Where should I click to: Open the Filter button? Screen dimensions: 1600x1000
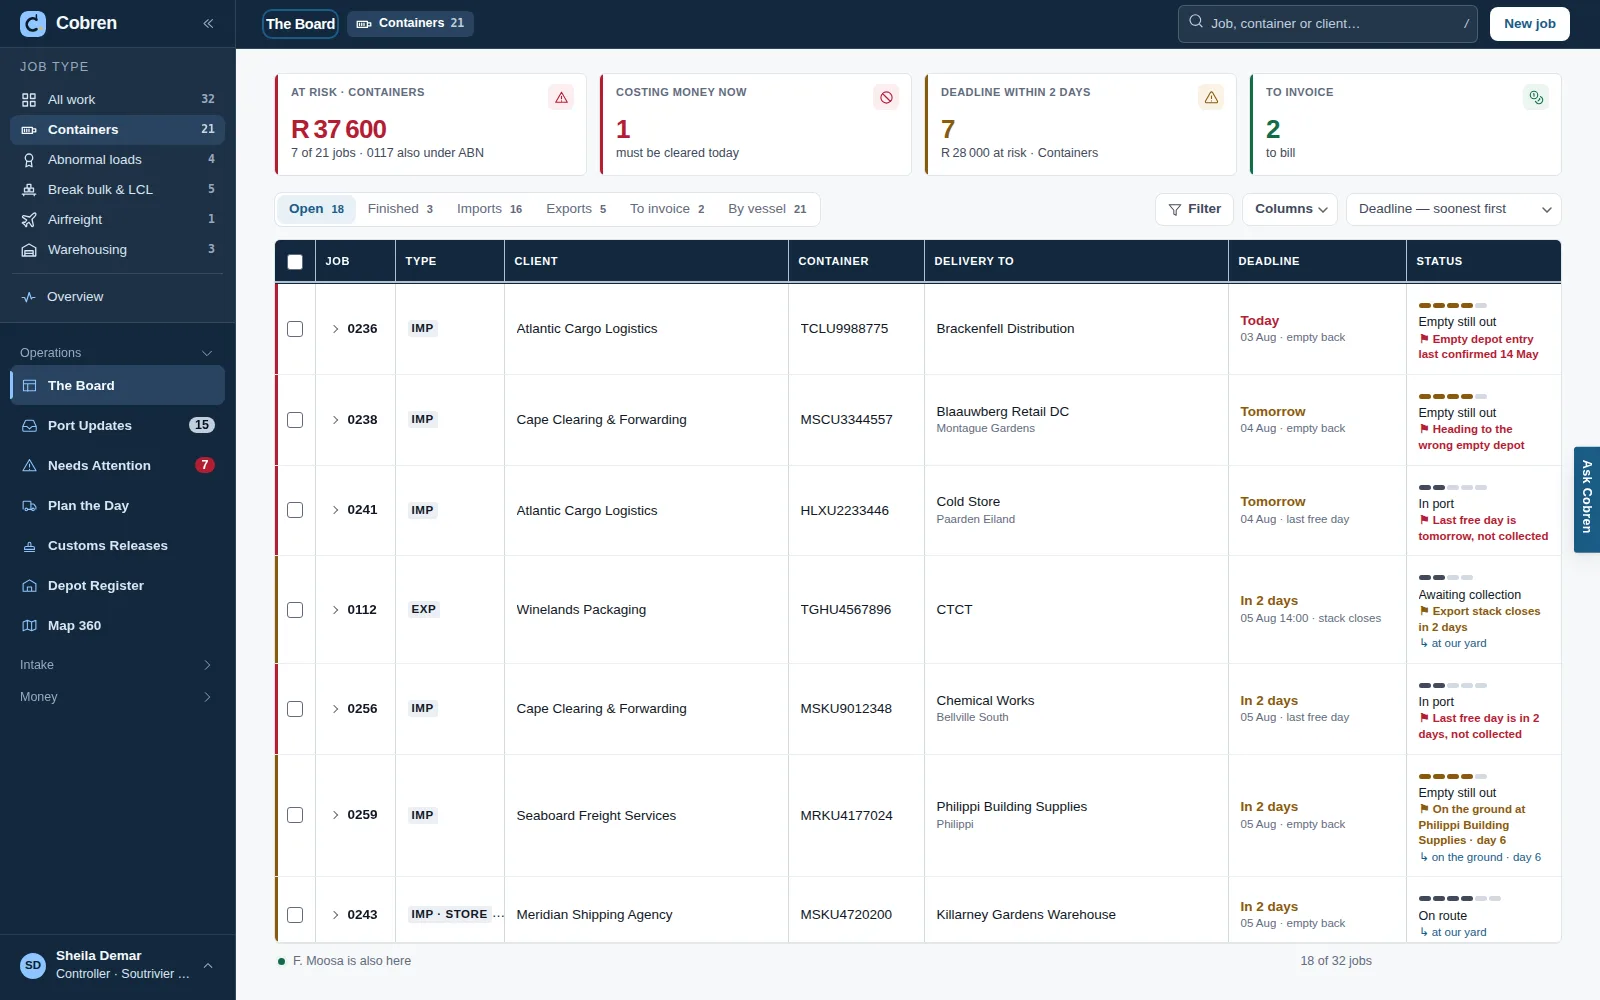[x=1194, y=209]
